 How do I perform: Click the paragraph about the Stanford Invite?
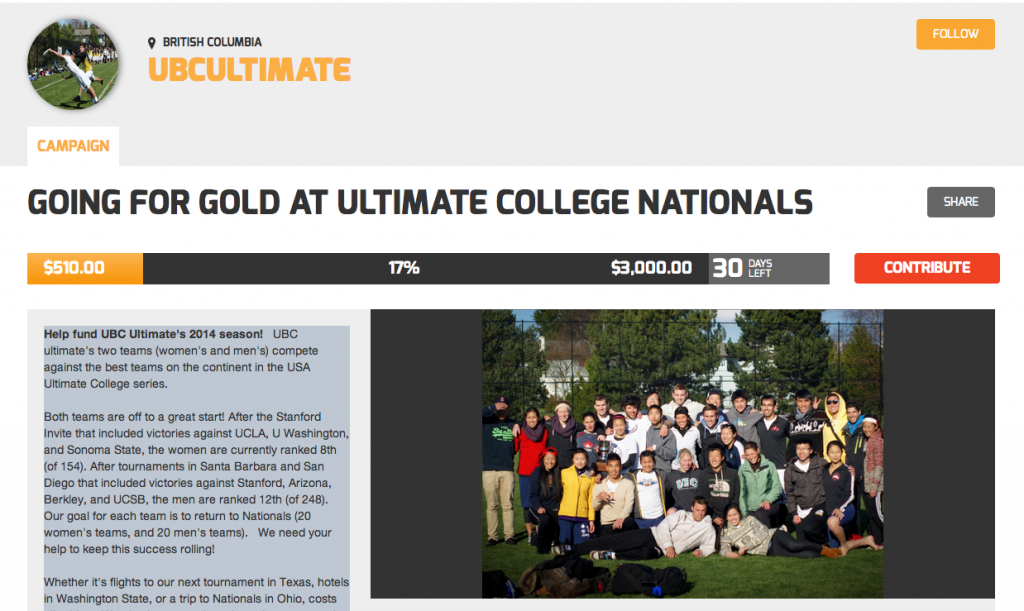pyautogui.click(x=196, y=483)
